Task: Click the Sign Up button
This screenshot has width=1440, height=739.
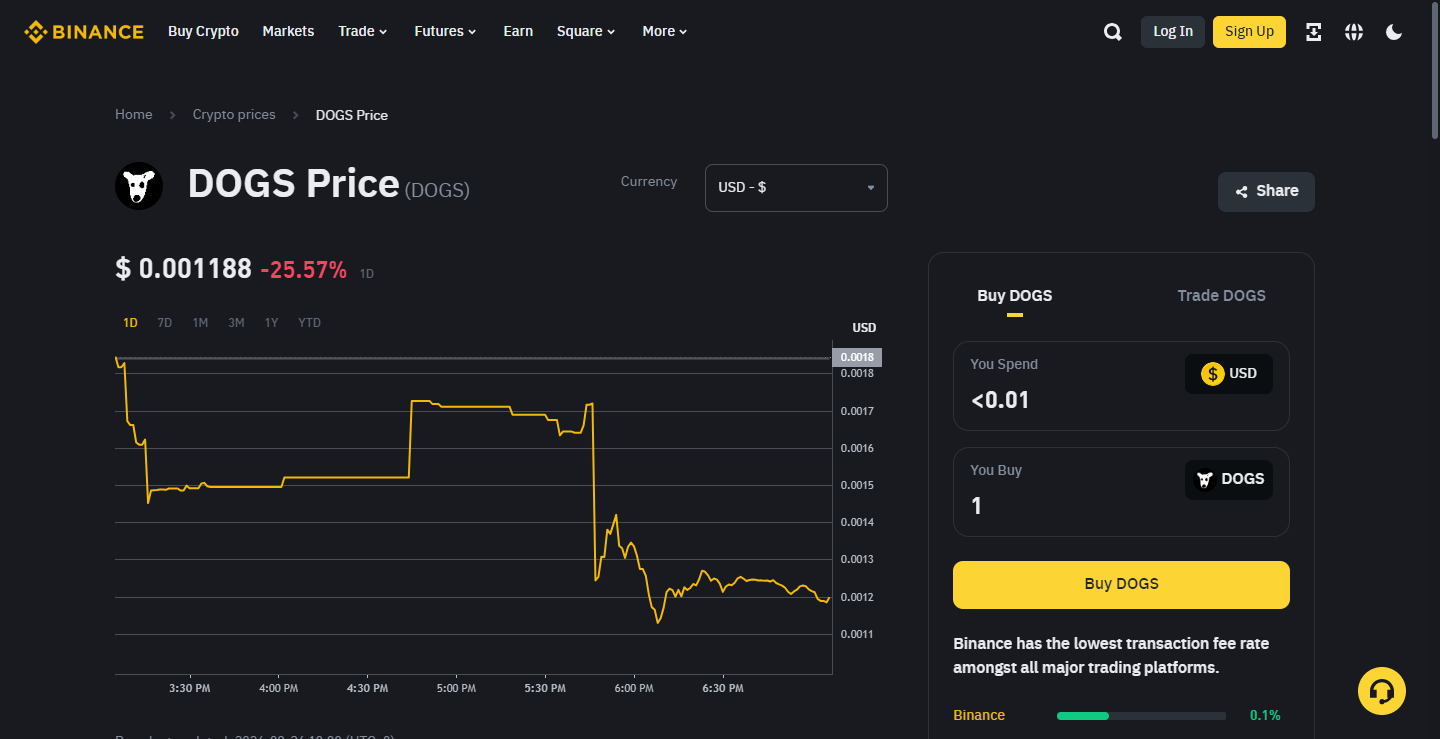Action: [1249, 32]
